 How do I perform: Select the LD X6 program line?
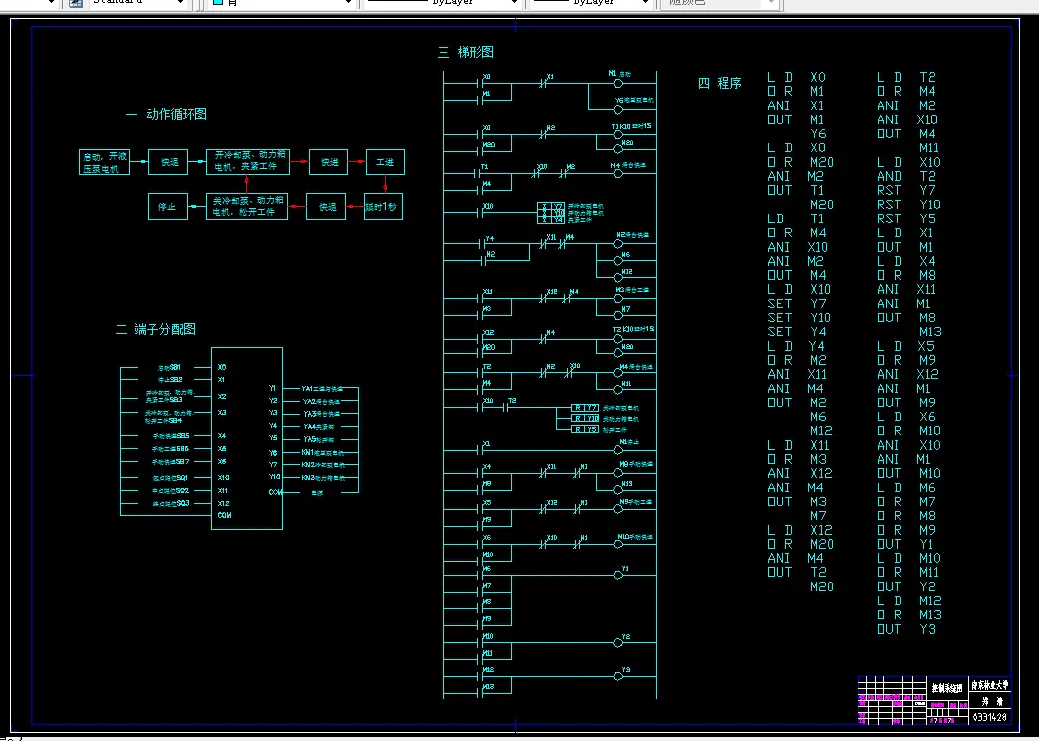pos(906,417)
